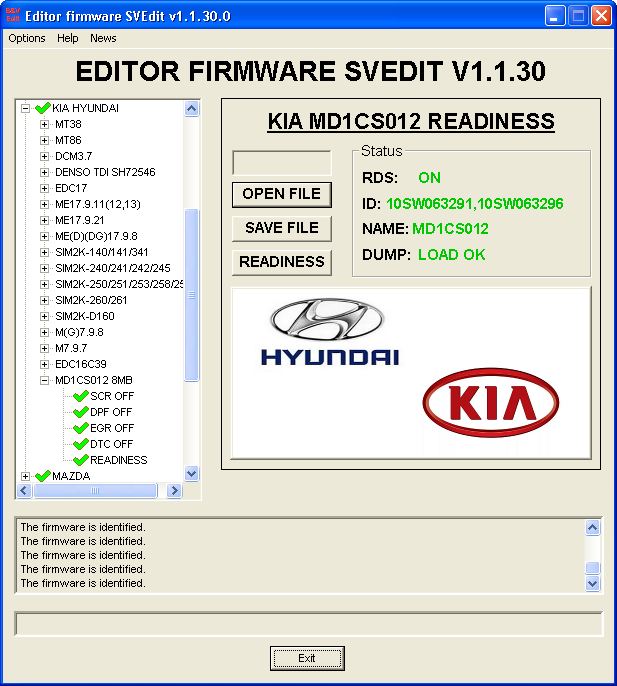This screenshot has width=617, height=686.
Task: Click the progress bar above Exit
Action: 308,624
